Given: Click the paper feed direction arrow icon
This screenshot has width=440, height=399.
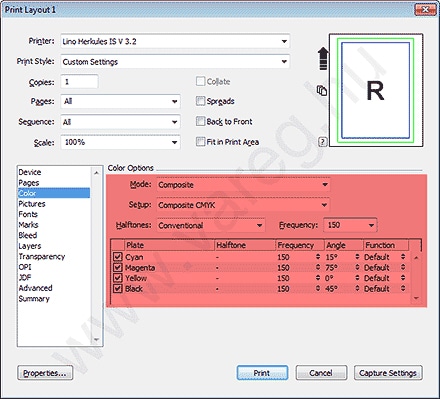Looking at the screenshot, I should pos(323,58).
